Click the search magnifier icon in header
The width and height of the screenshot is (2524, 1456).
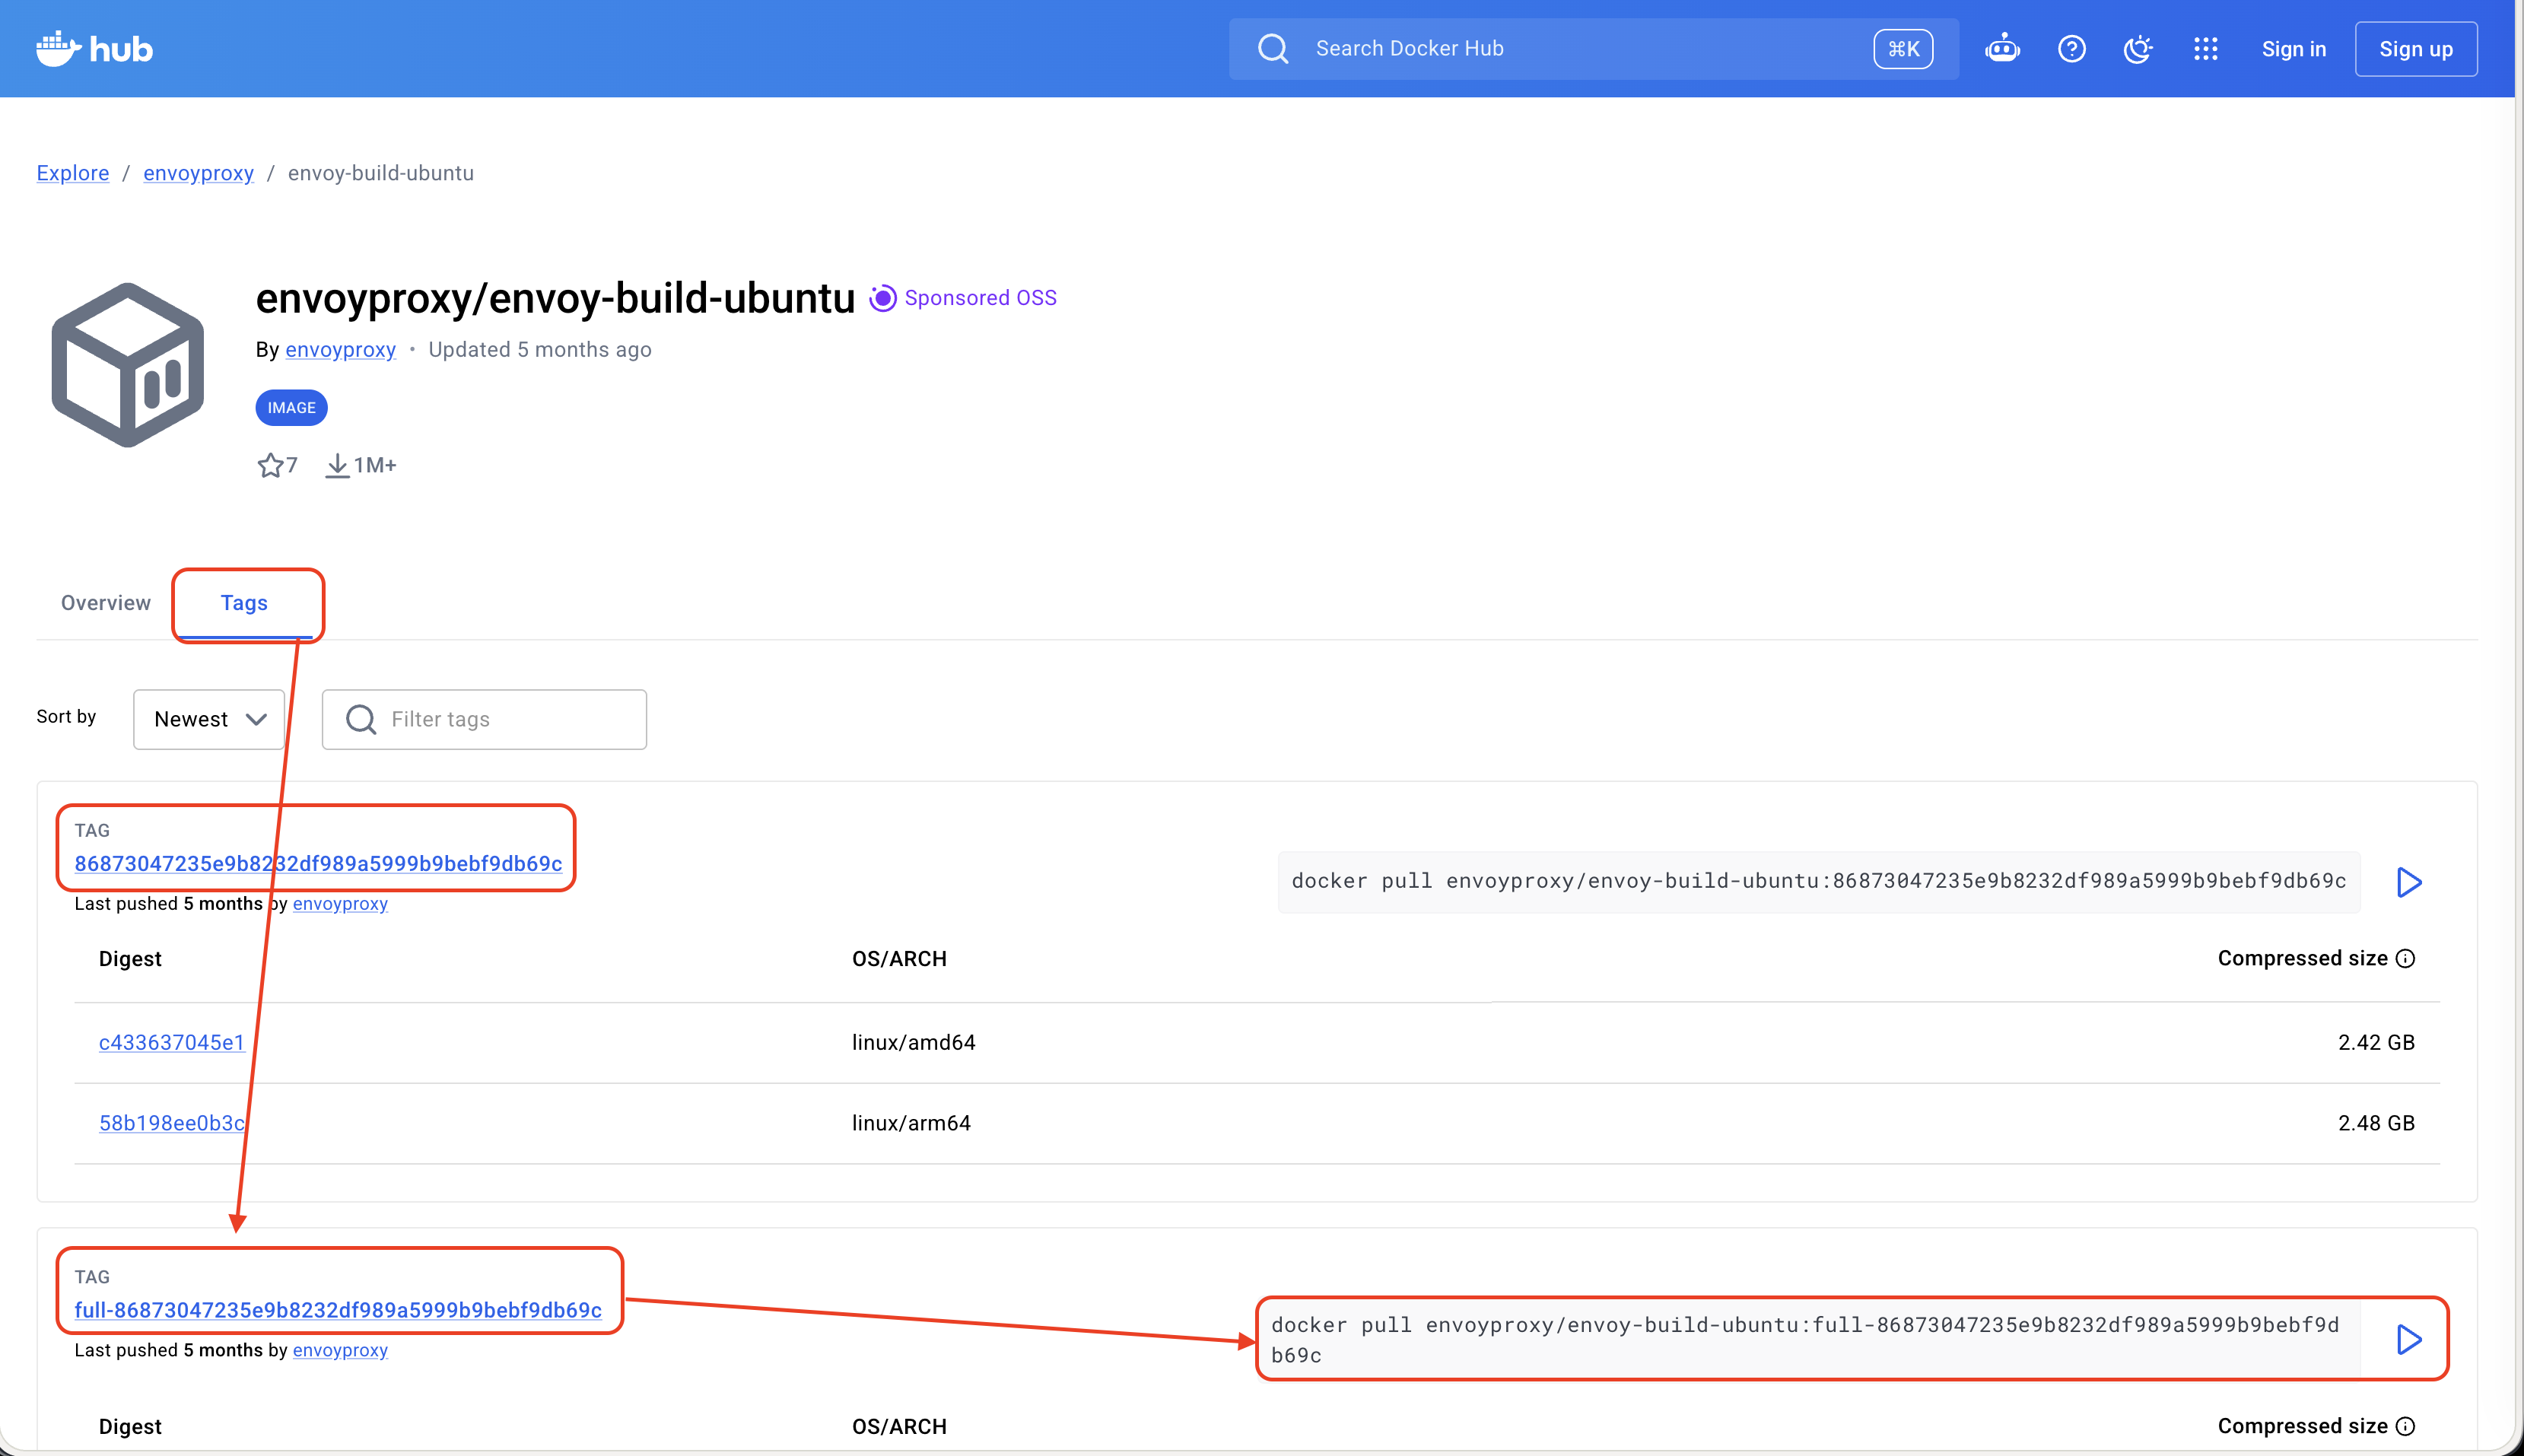1272,48
